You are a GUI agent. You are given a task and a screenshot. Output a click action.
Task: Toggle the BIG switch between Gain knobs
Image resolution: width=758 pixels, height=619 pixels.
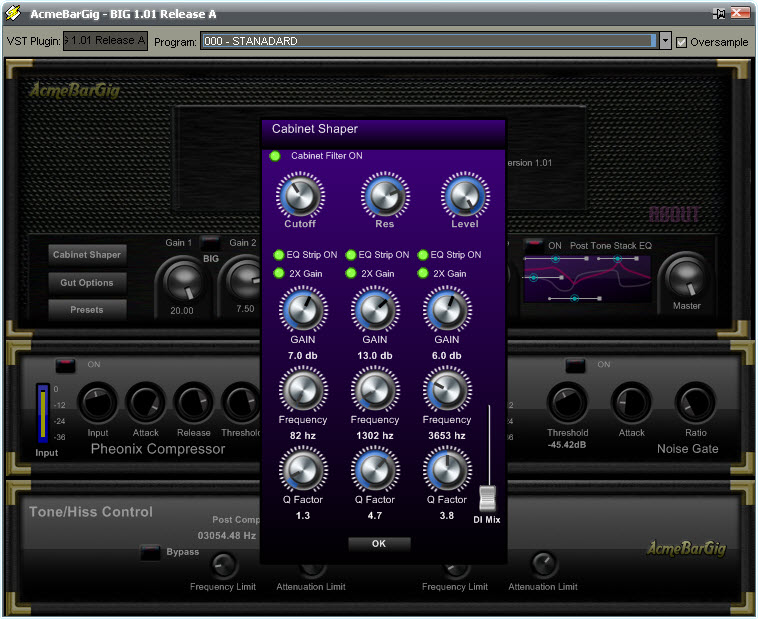[x=210, y=242]
